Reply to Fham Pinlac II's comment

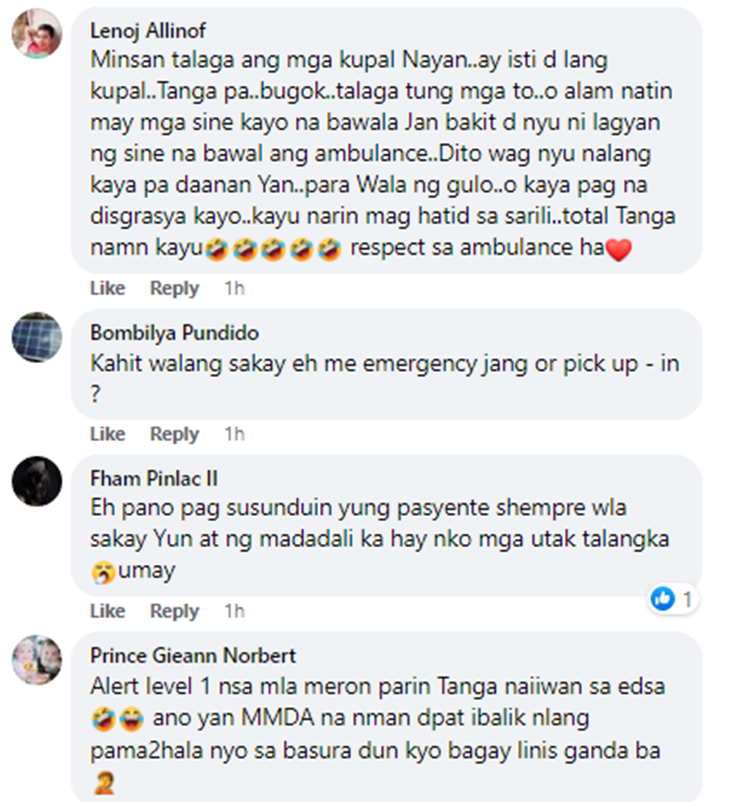pyautogui.click(x=174, y=611)
